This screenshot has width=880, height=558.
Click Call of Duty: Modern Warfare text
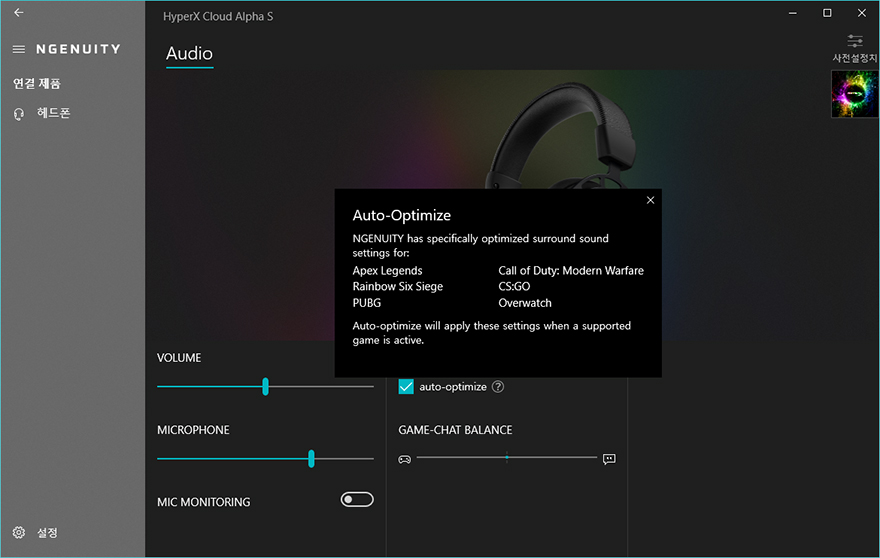pyautogui.click(x=571, y=271)
